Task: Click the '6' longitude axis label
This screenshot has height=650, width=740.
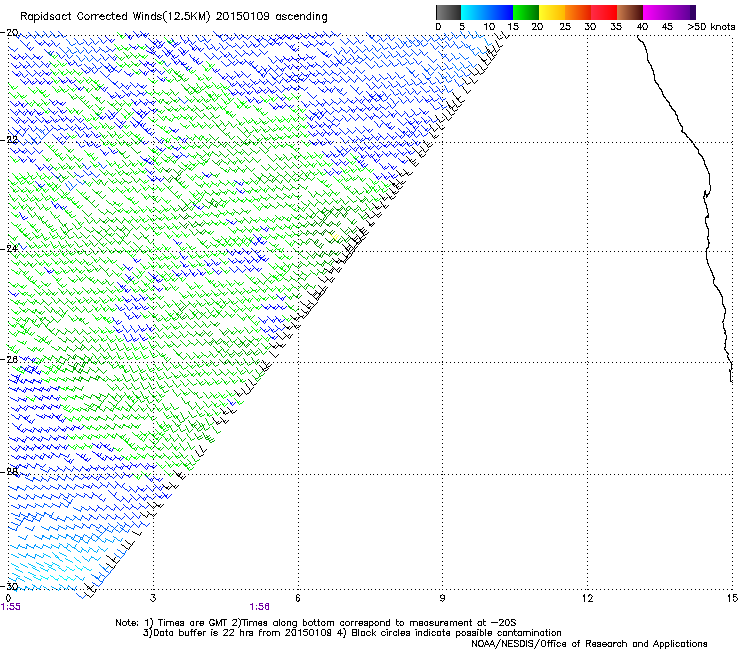Action: point(298,598)
